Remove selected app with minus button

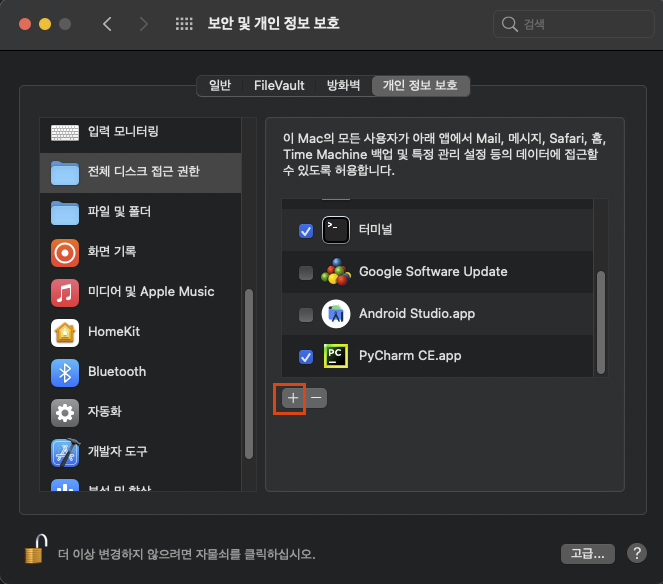pyautogui.click(x=316, y=398)
